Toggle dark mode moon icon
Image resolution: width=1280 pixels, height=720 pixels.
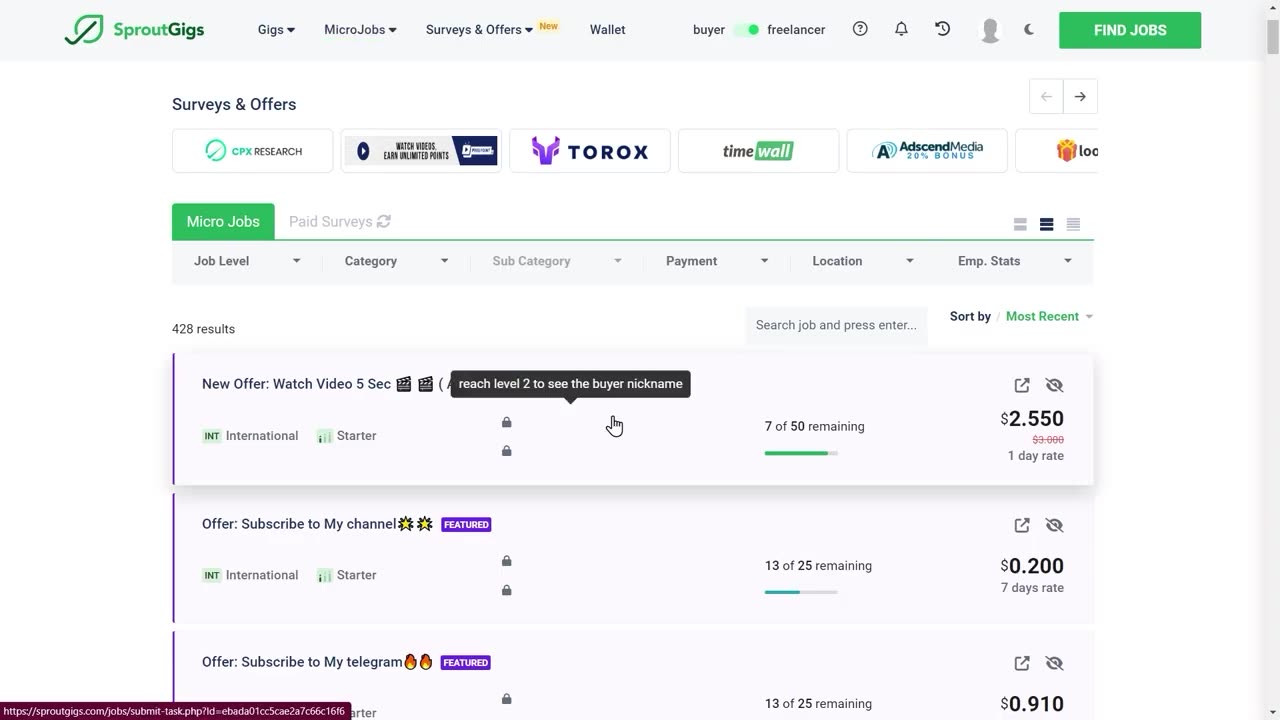[x=1029, y=29]
